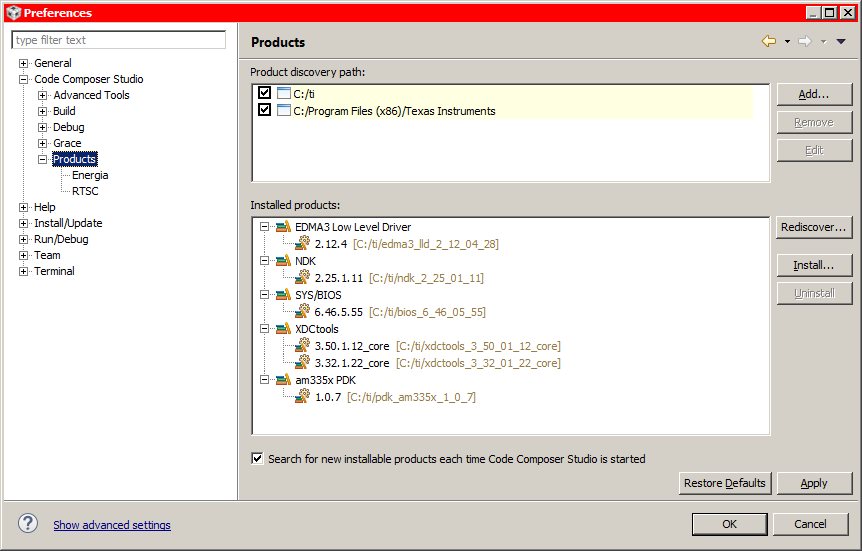Collapse the Code Composer Studio tree node
The height and width of the screenshot is (551, 862).
point(23,79)
